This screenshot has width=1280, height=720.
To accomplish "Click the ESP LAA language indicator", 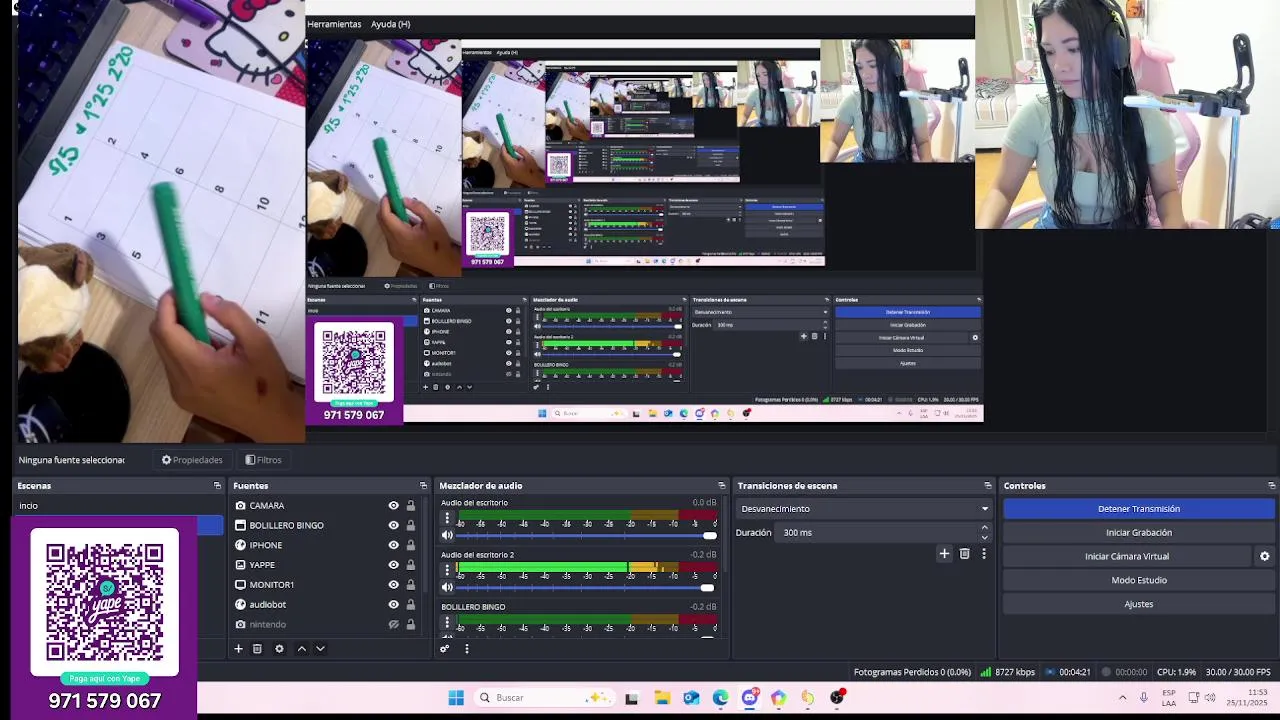I will 1169,698.
